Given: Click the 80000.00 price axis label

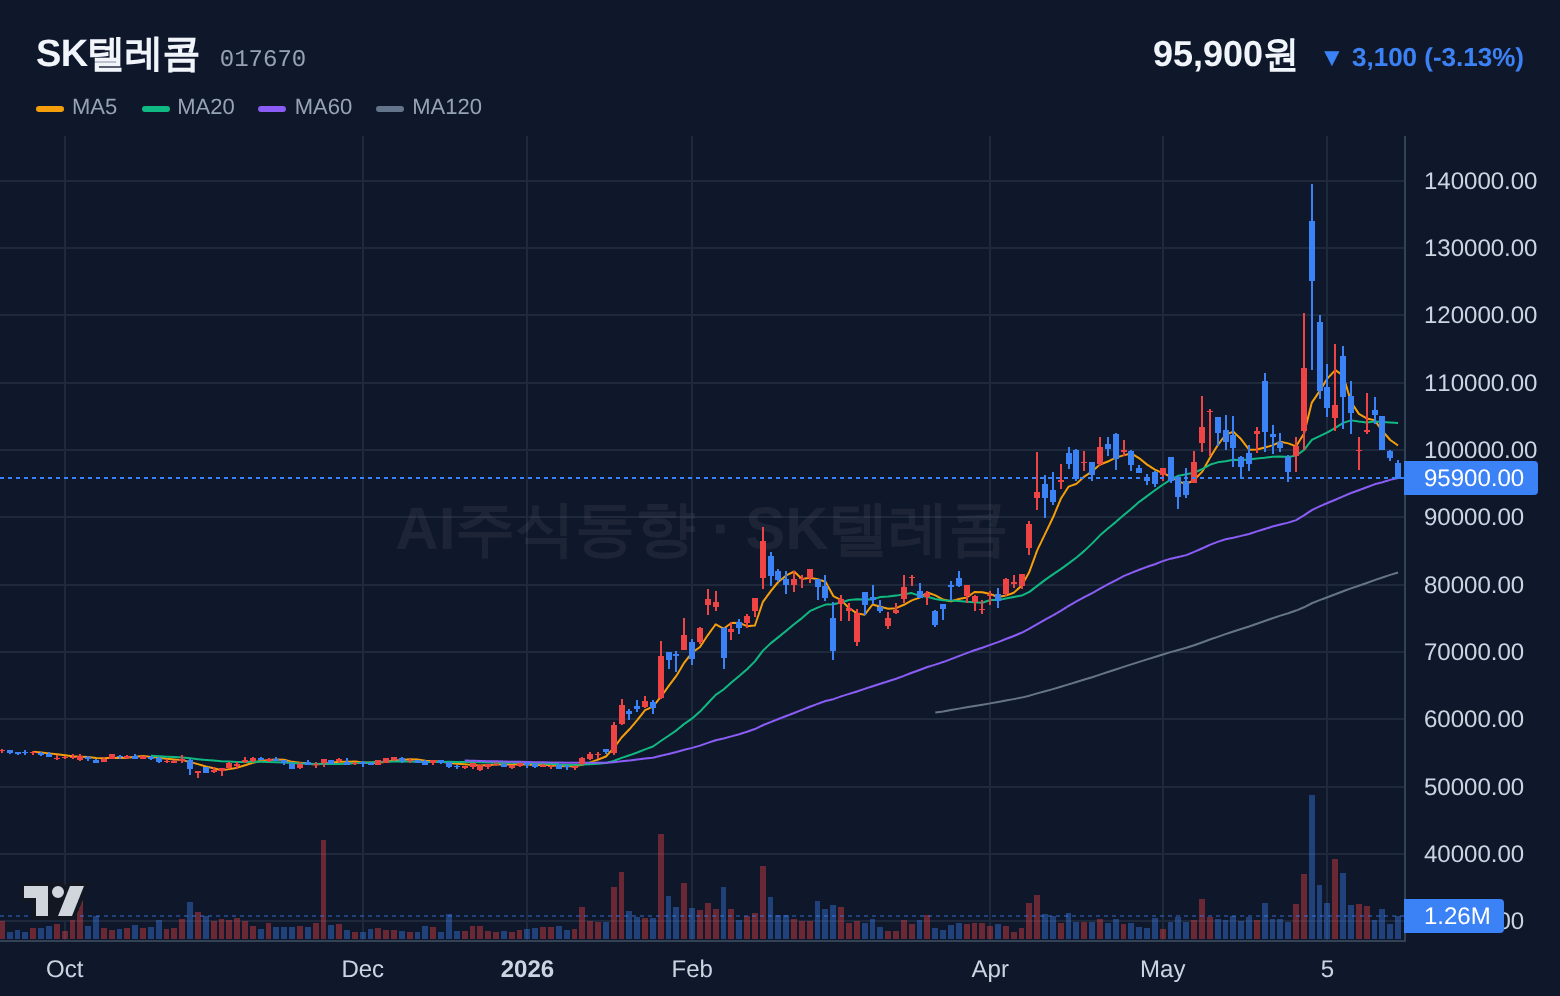Looking at the screenshot, I should tap(1474, 585).
